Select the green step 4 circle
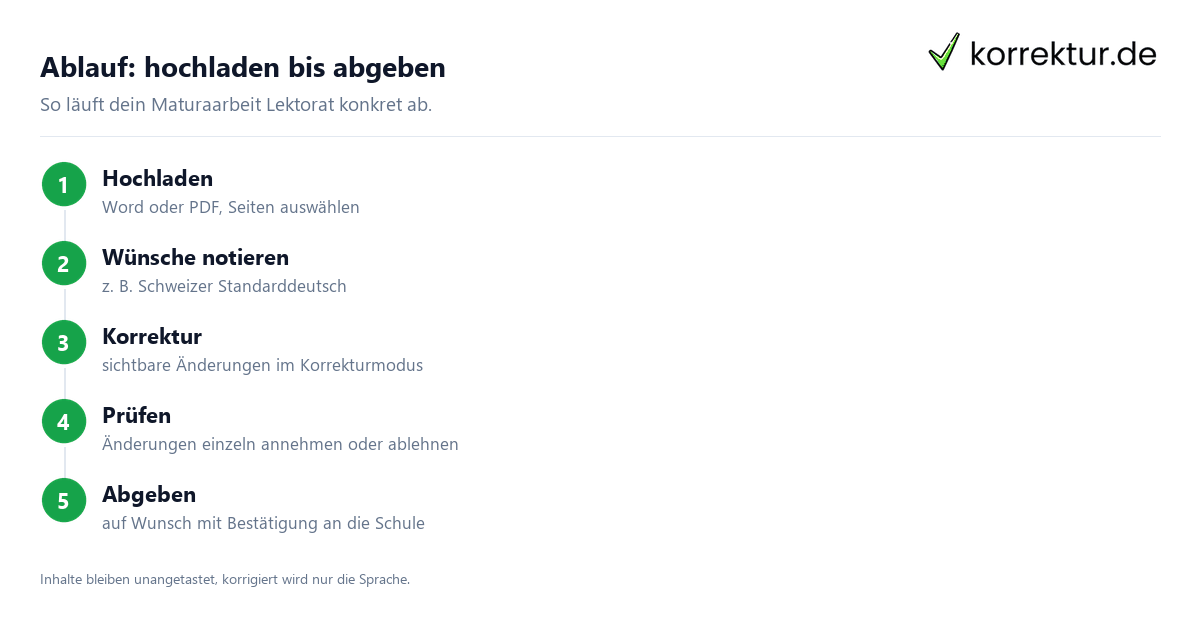The height and width of the screenshot is (630, 1200). [64, 422]
